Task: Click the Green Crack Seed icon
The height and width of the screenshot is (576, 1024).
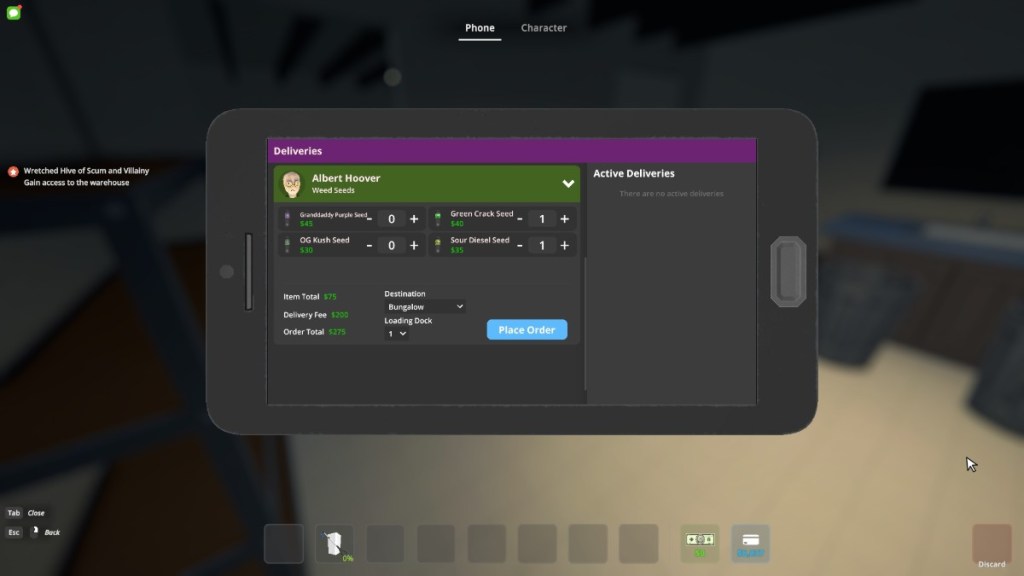Action: [437, 219]
